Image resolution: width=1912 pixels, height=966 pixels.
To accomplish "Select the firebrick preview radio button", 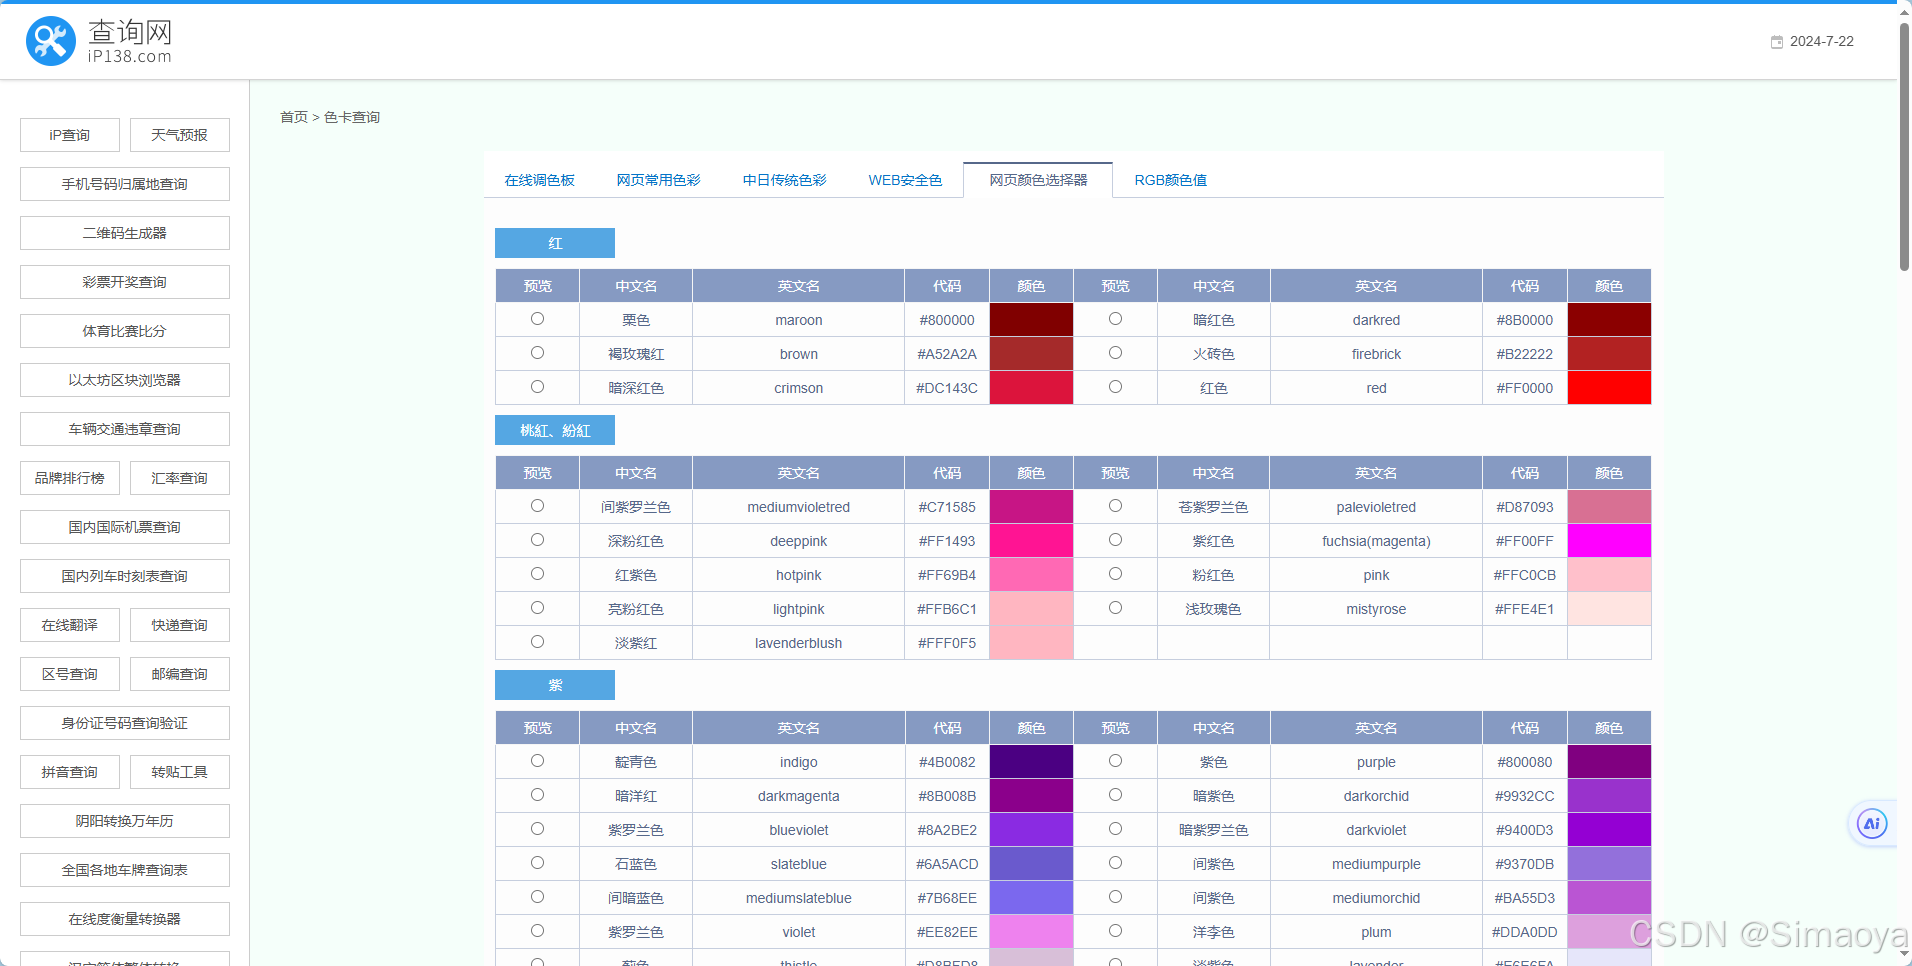I will pyautogui.click(x=1115, y=353).
